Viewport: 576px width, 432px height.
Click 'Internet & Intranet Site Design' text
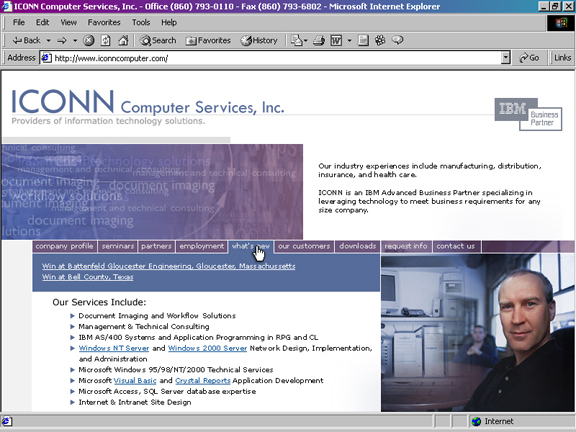[x=135, y=402]
